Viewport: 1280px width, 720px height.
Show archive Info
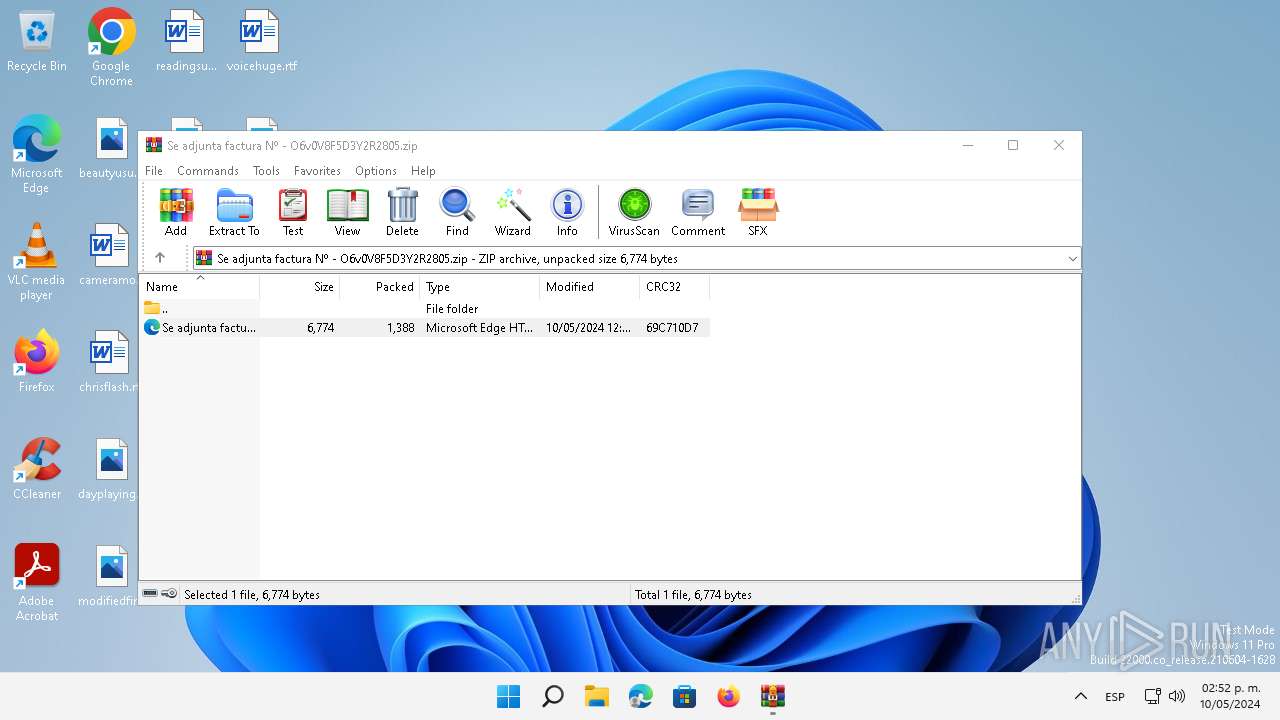coord(567,213)
